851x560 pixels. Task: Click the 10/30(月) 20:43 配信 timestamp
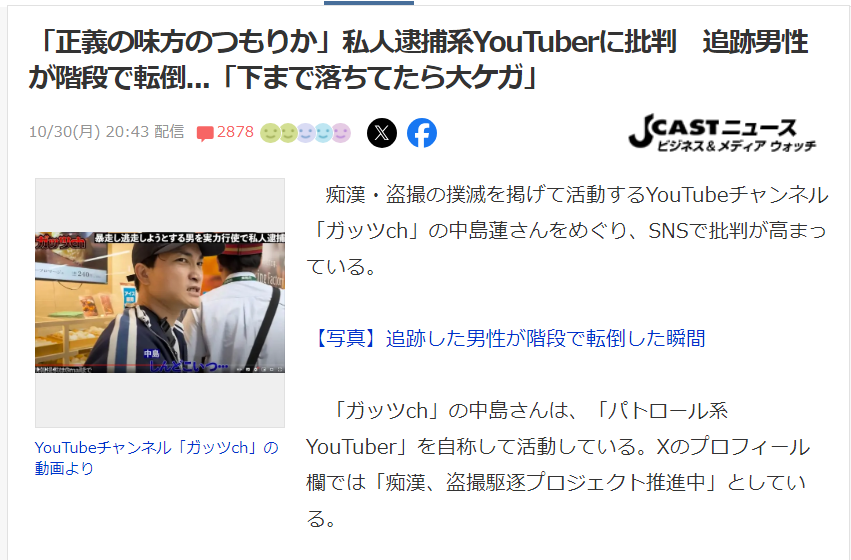tap(106, 132)
